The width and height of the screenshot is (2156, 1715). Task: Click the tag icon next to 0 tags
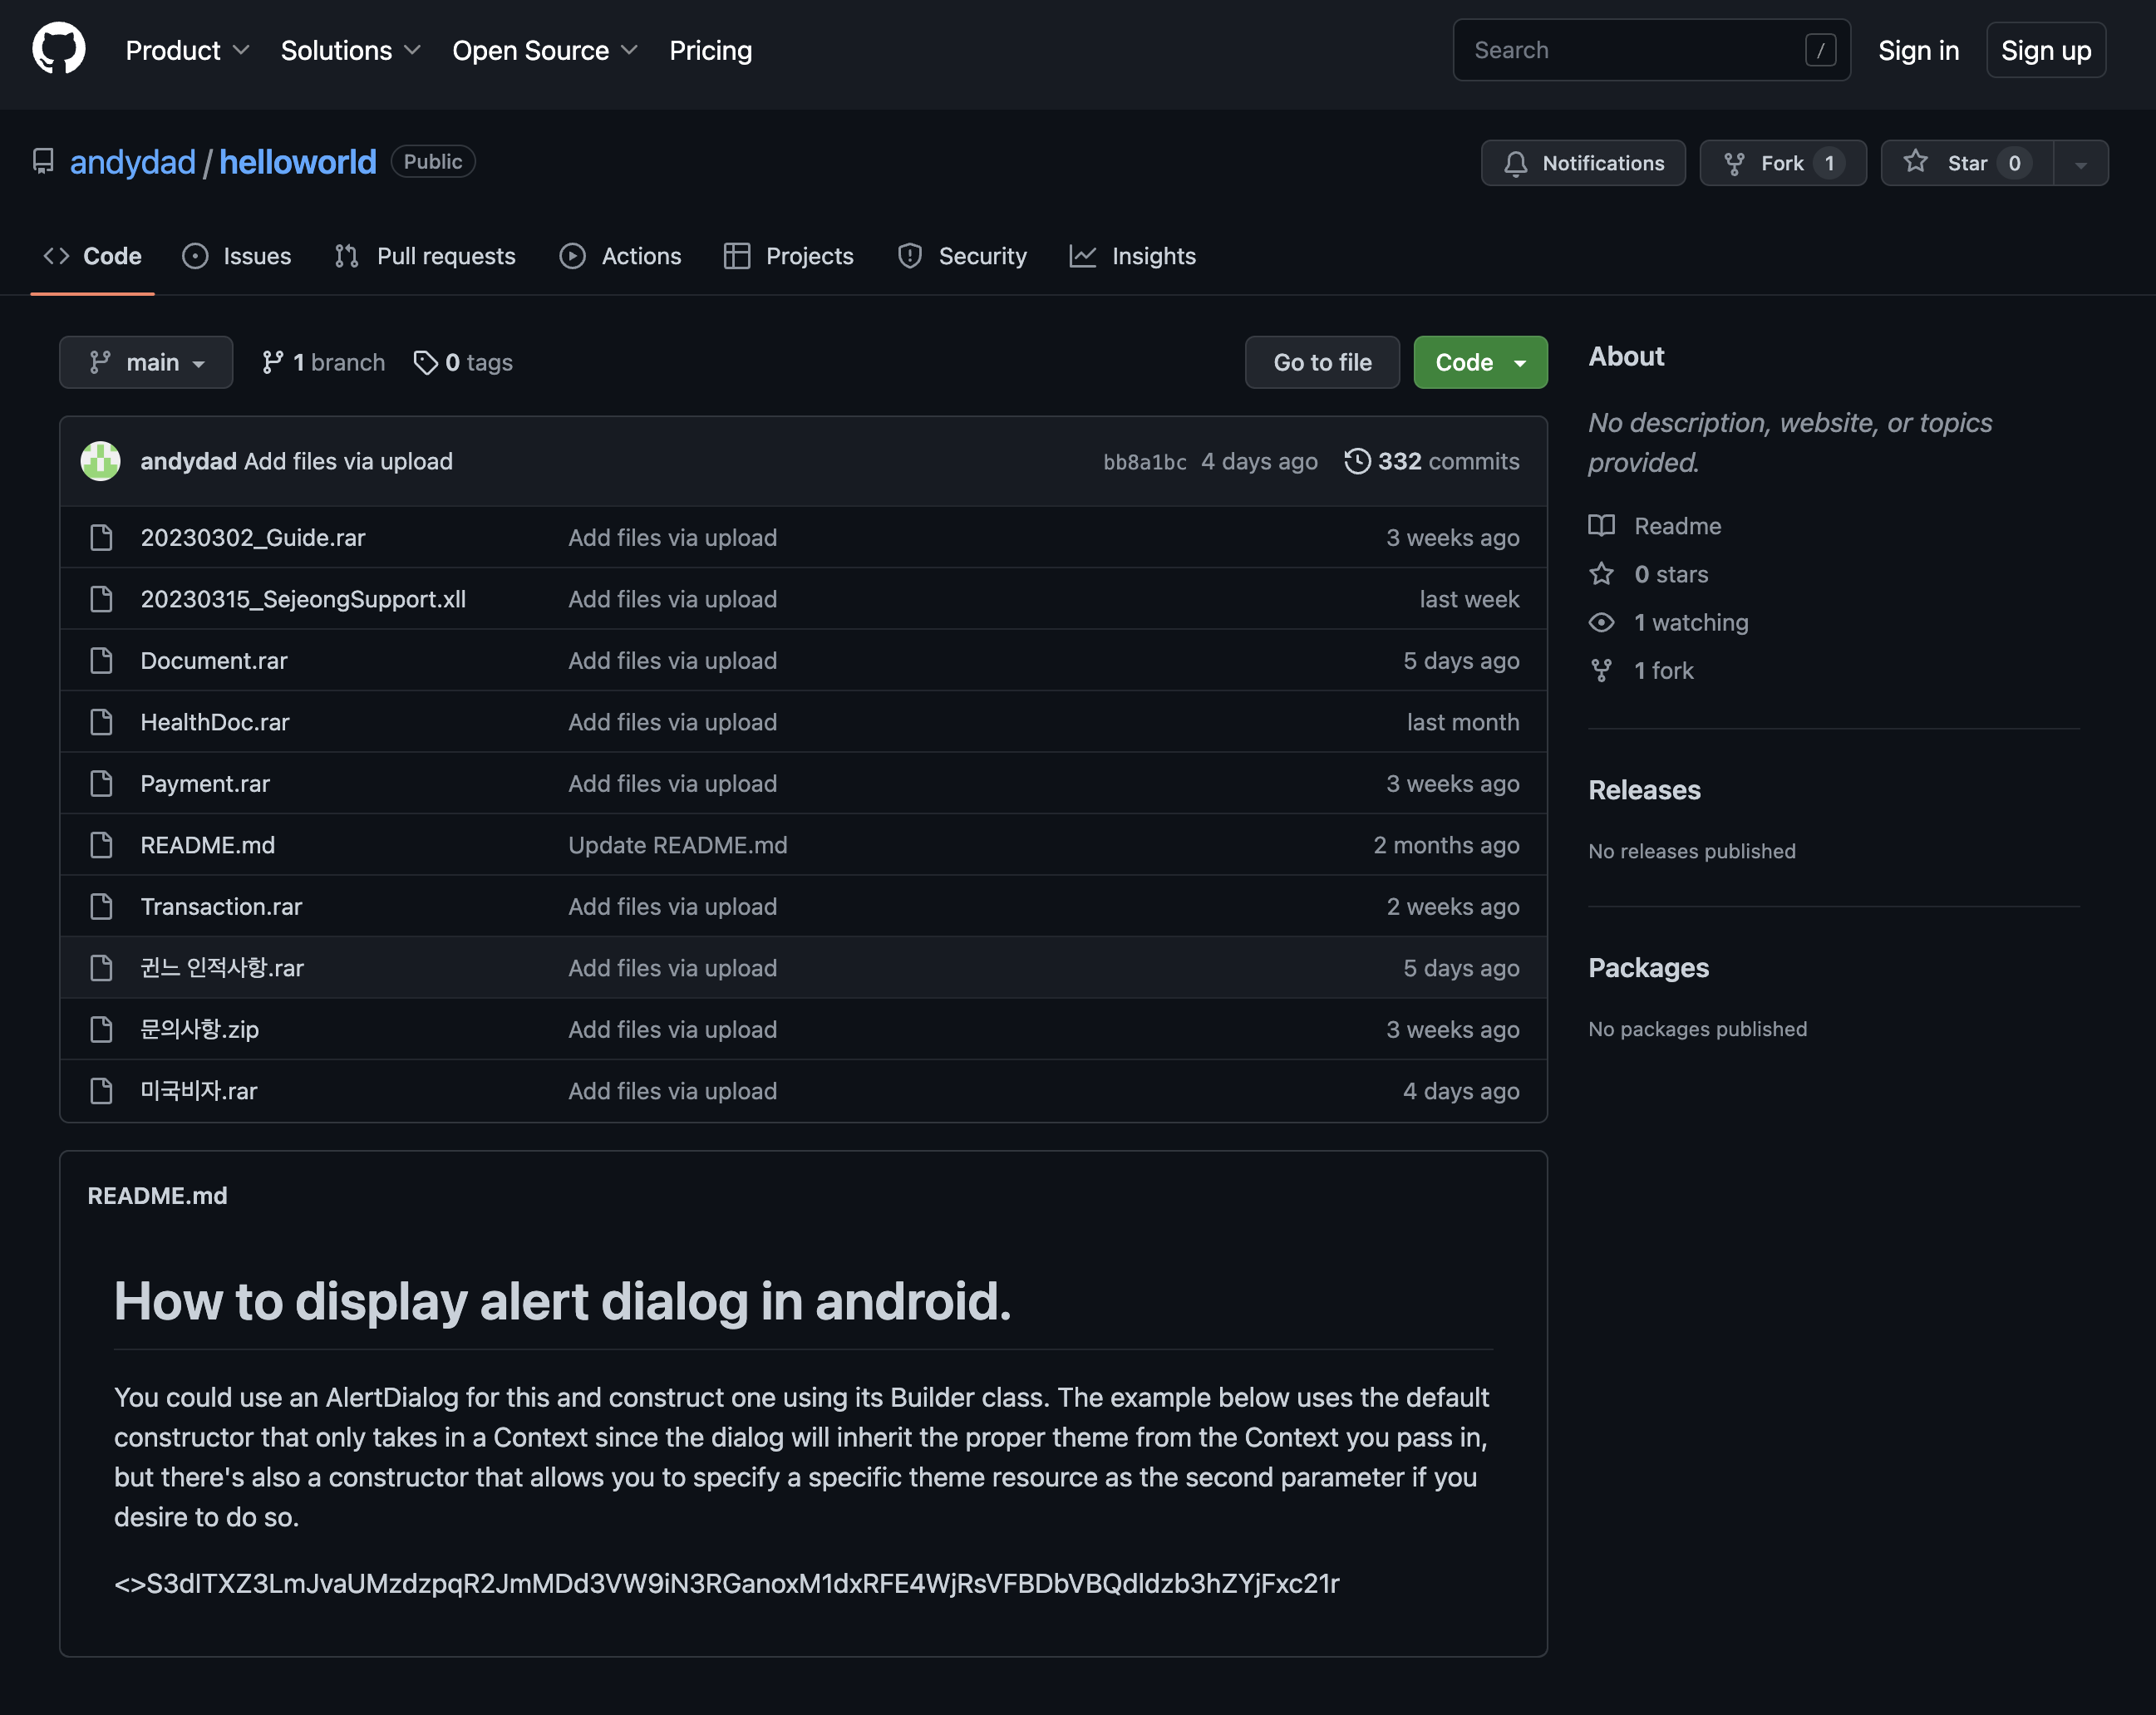pos(426,362)
